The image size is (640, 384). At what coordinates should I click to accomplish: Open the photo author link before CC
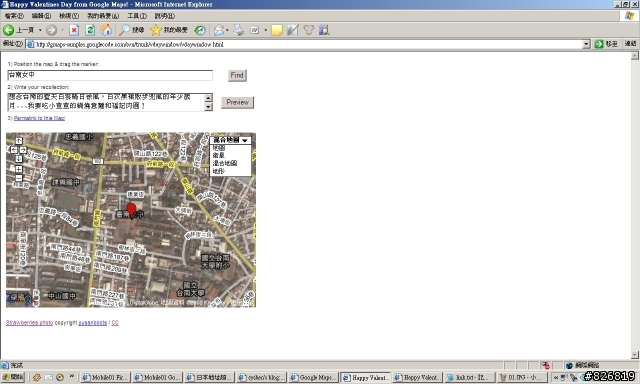93,323
